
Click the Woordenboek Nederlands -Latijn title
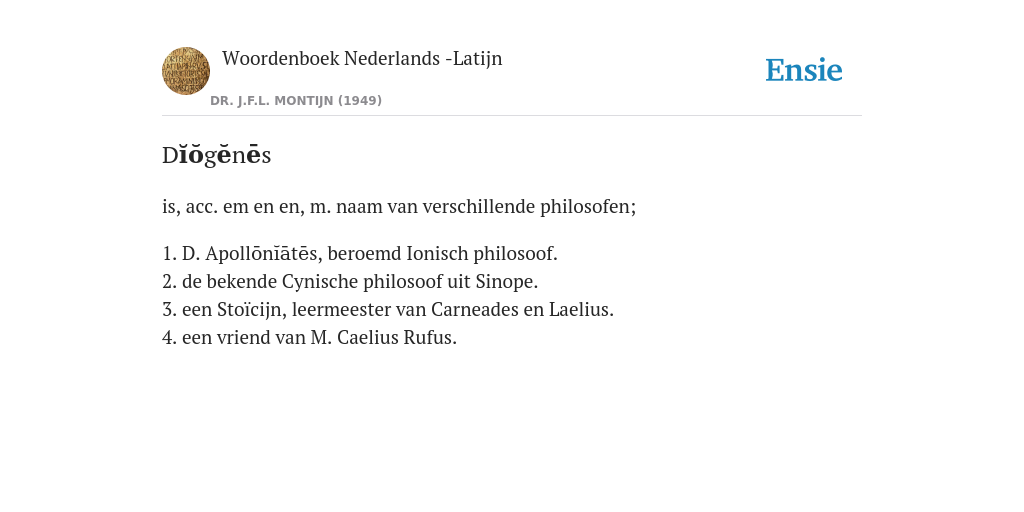[x=362, y=58]
